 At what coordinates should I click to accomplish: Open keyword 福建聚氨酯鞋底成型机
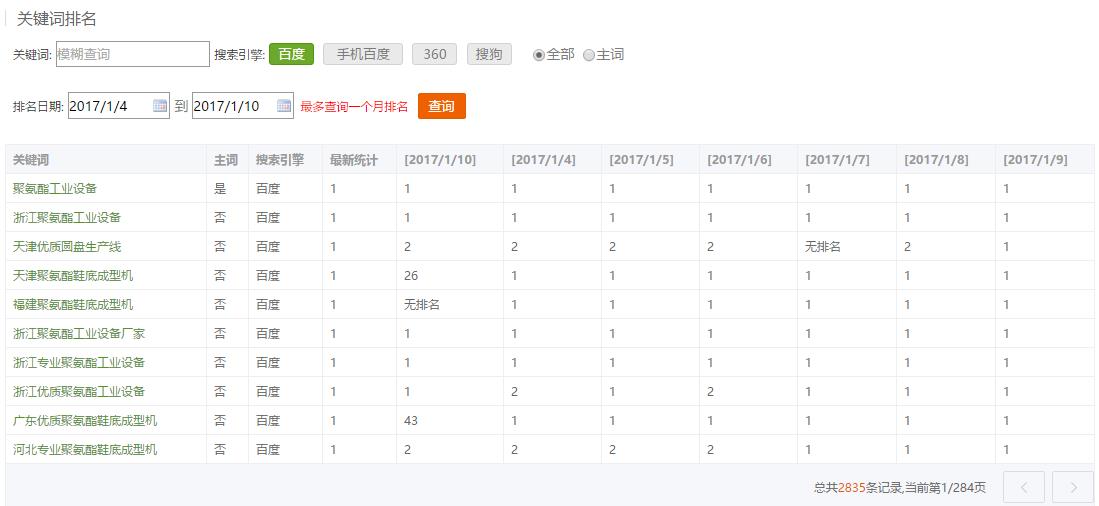[x=73, y=305]
